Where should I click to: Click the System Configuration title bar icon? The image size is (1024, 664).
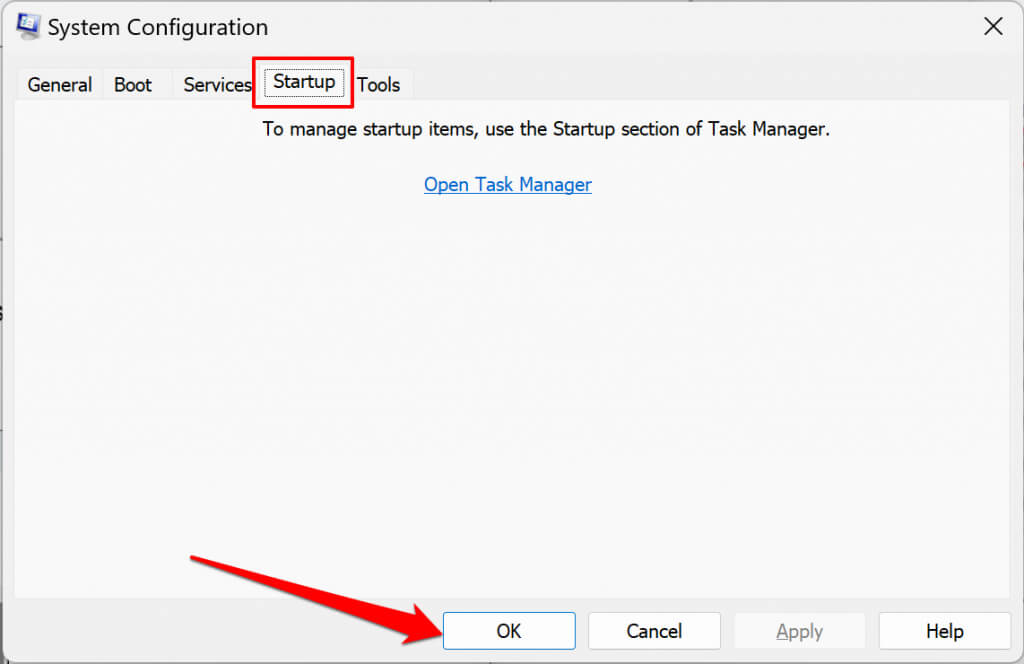28,27
